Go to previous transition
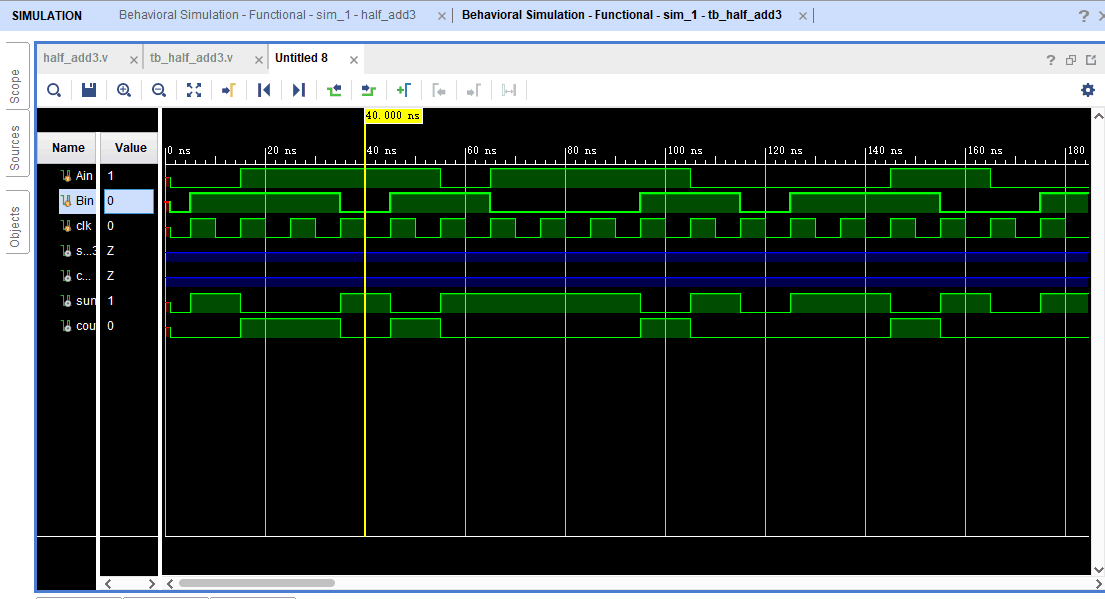This screenshot has height=599, width=1105. click(x=334, y=90)
